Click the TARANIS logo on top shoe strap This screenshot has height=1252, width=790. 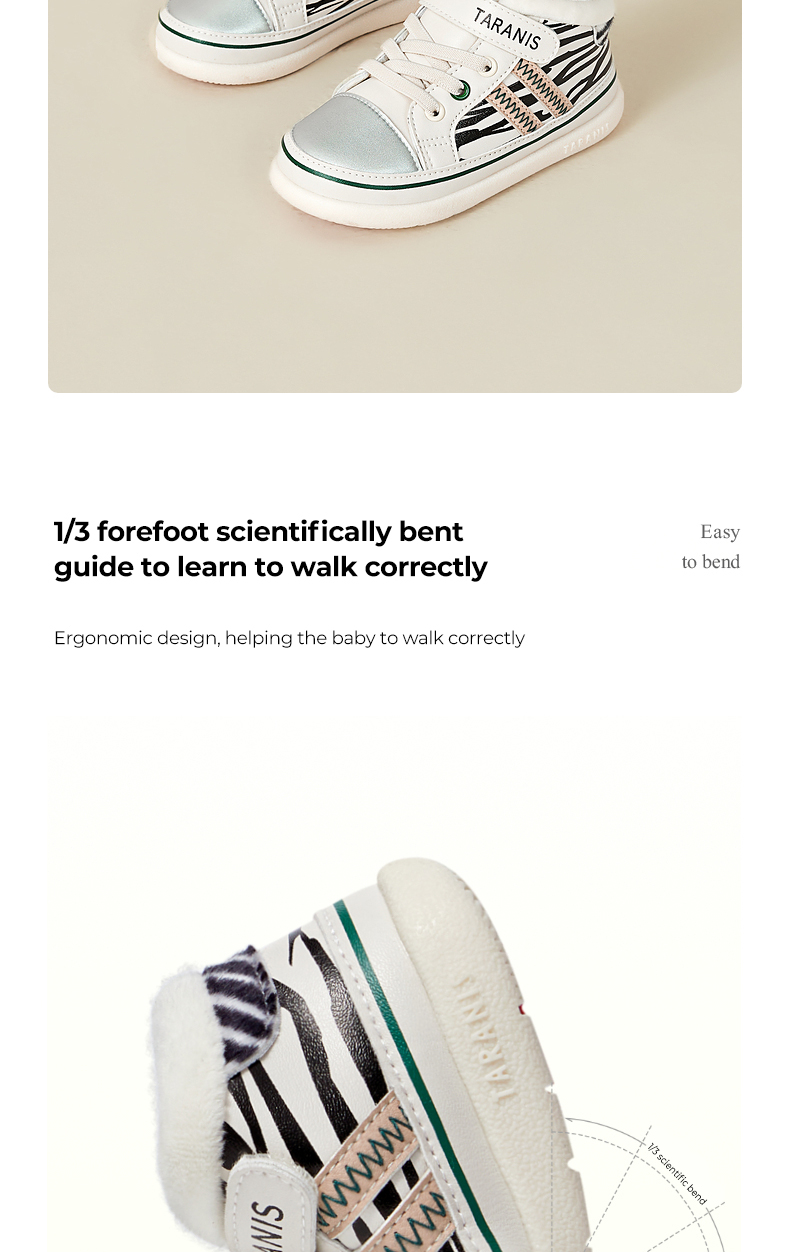(506, 29)
